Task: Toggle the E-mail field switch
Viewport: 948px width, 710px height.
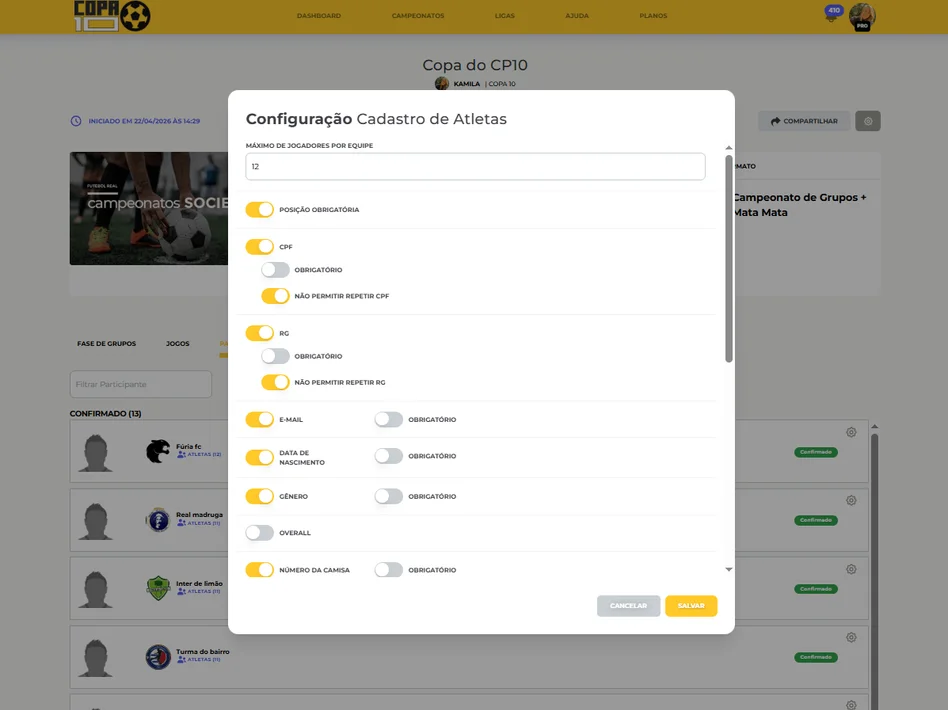Action: [x=259, y=419]
